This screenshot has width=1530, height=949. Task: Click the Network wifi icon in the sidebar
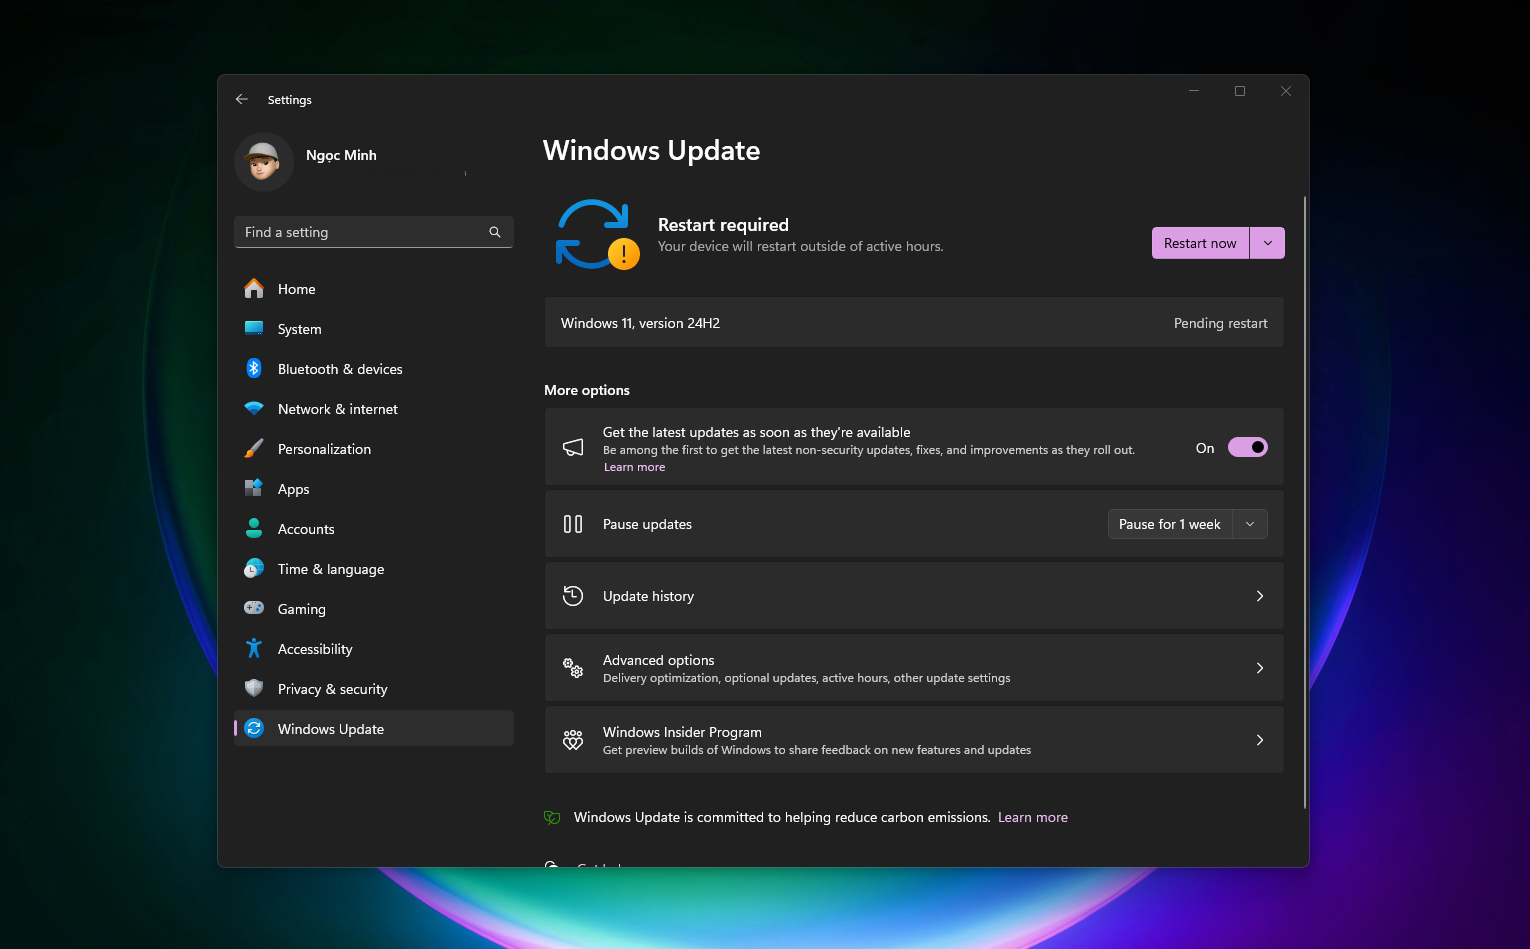click(x=254, y=408)
